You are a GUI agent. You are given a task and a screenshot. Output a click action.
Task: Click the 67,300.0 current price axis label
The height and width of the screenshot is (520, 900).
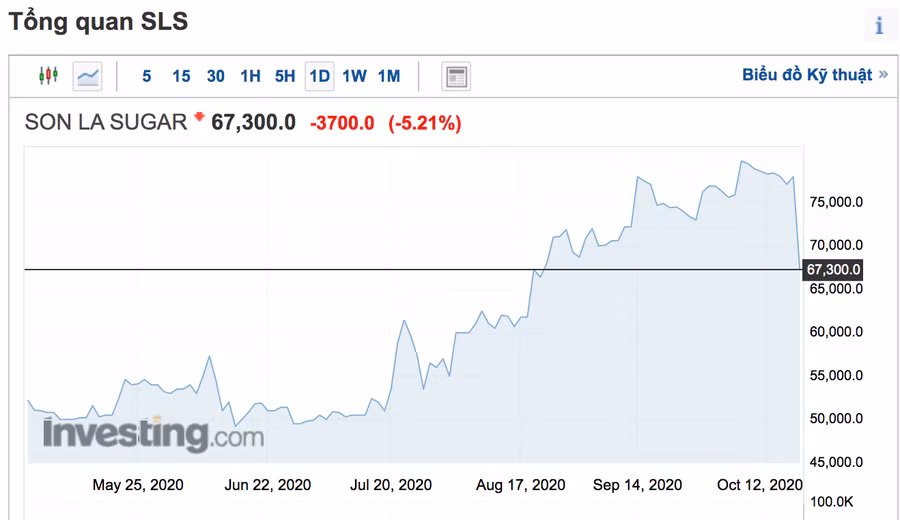tap(832, 270)
